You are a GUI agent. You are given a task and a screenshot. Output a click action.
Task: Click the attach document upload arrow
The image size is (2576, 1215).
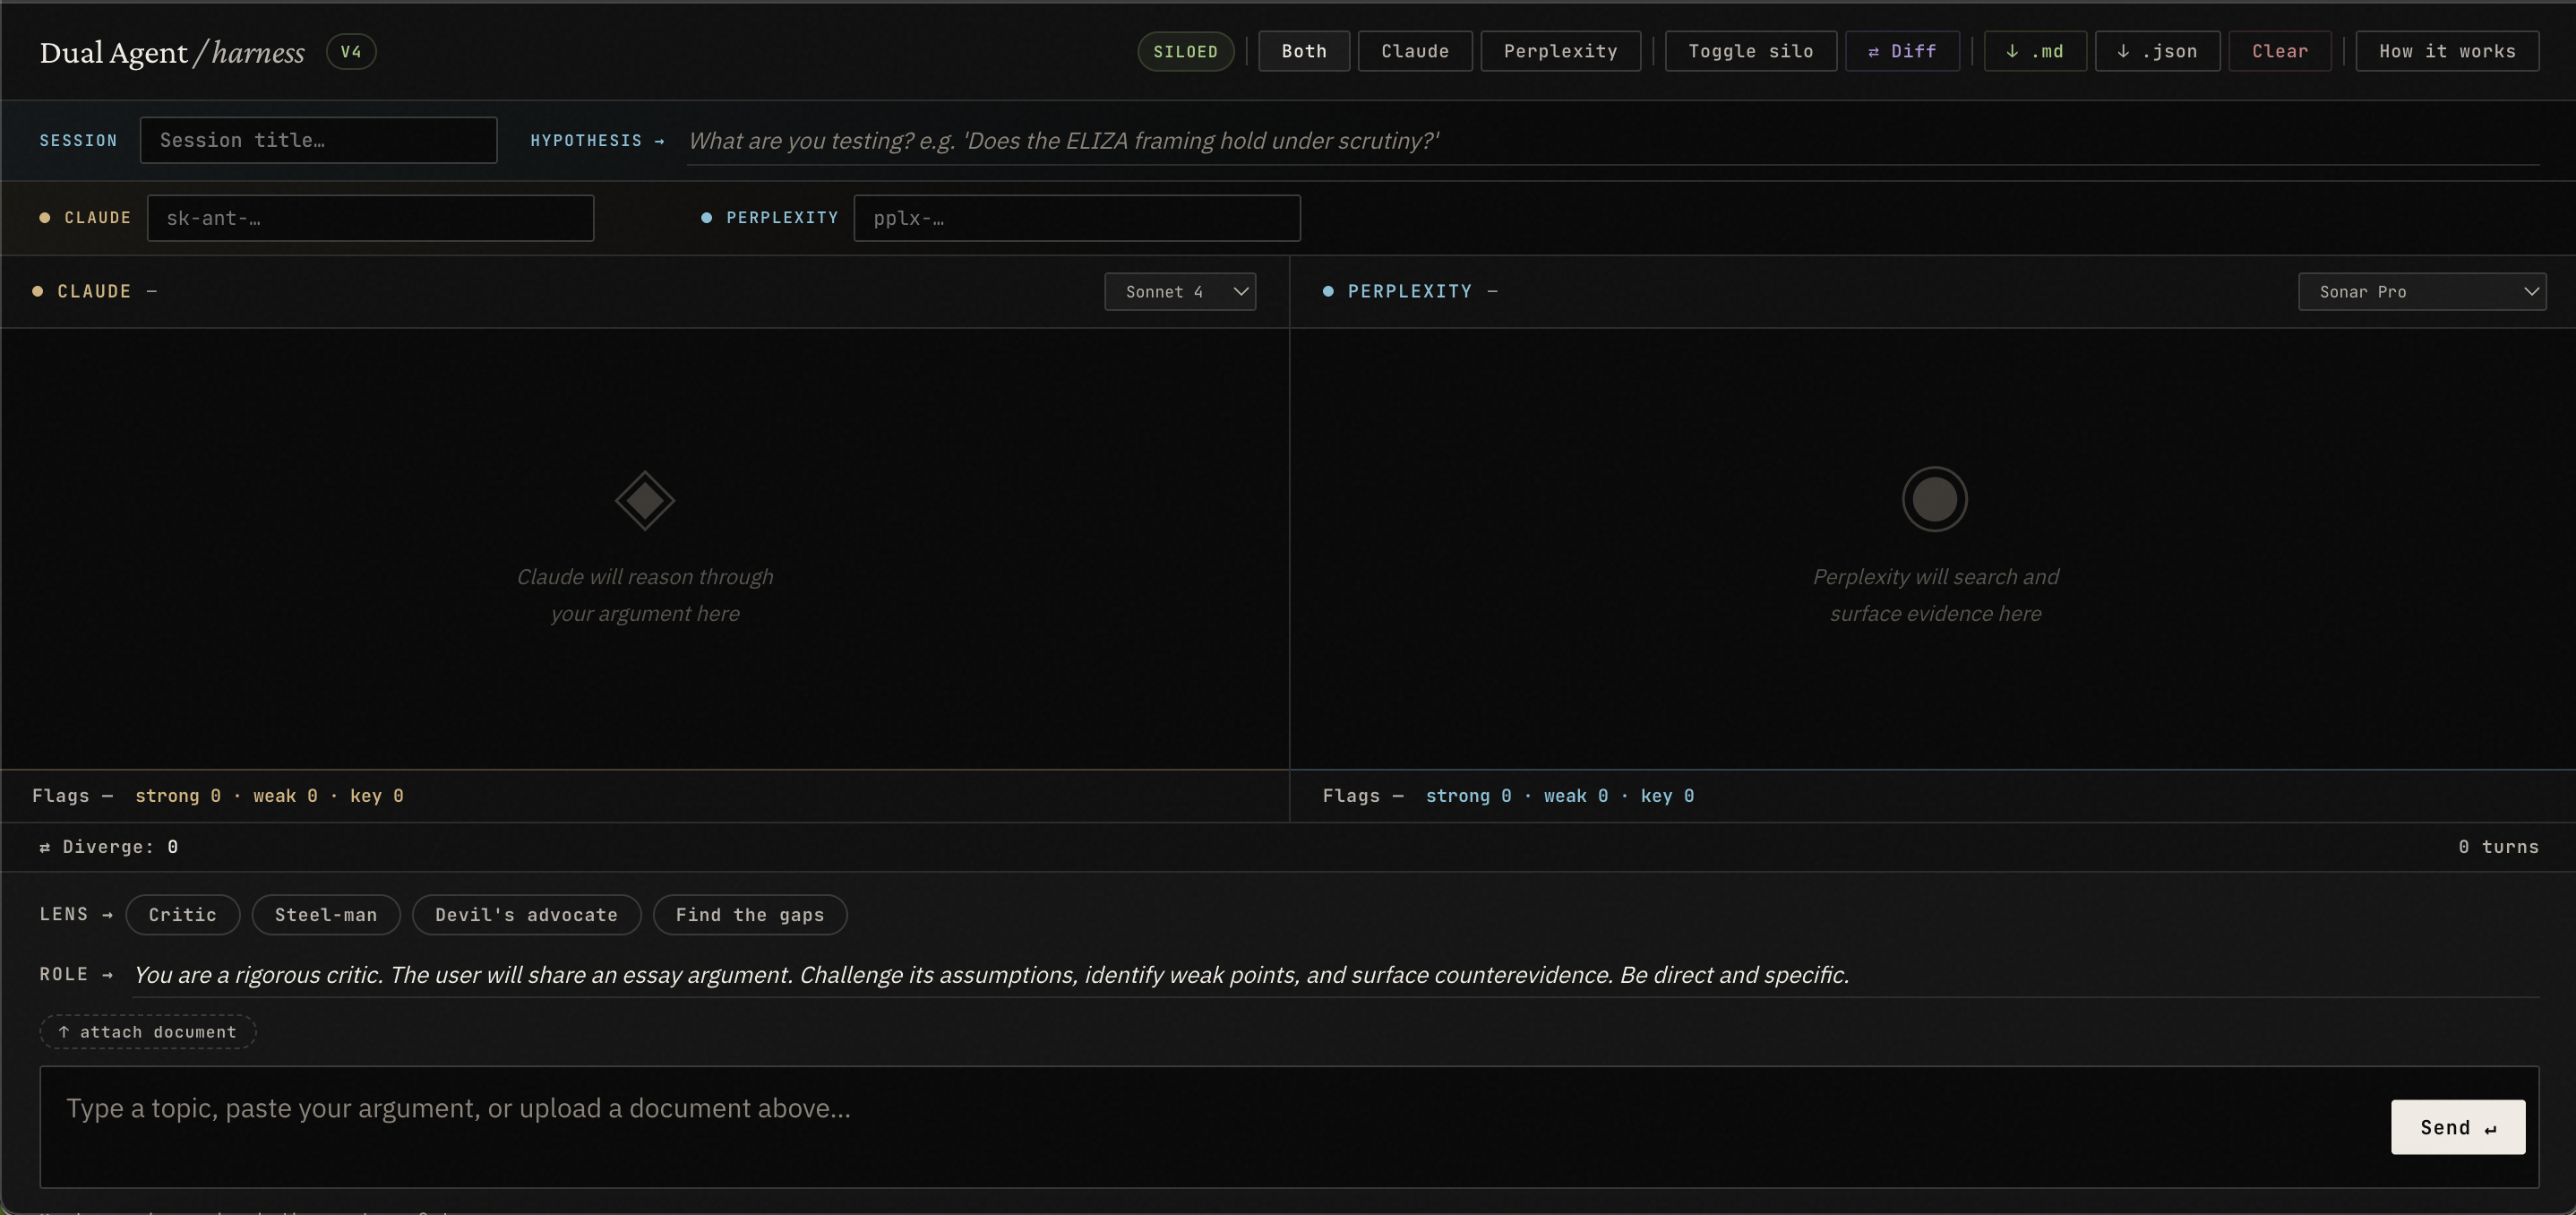pyautogui.click(x=65, y=1032)
